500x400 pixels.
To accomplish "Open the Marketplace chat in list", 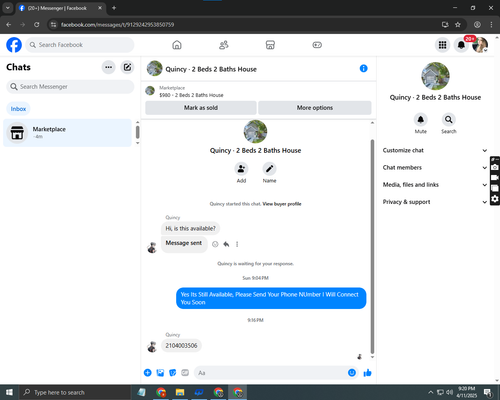I will point(67,133).
